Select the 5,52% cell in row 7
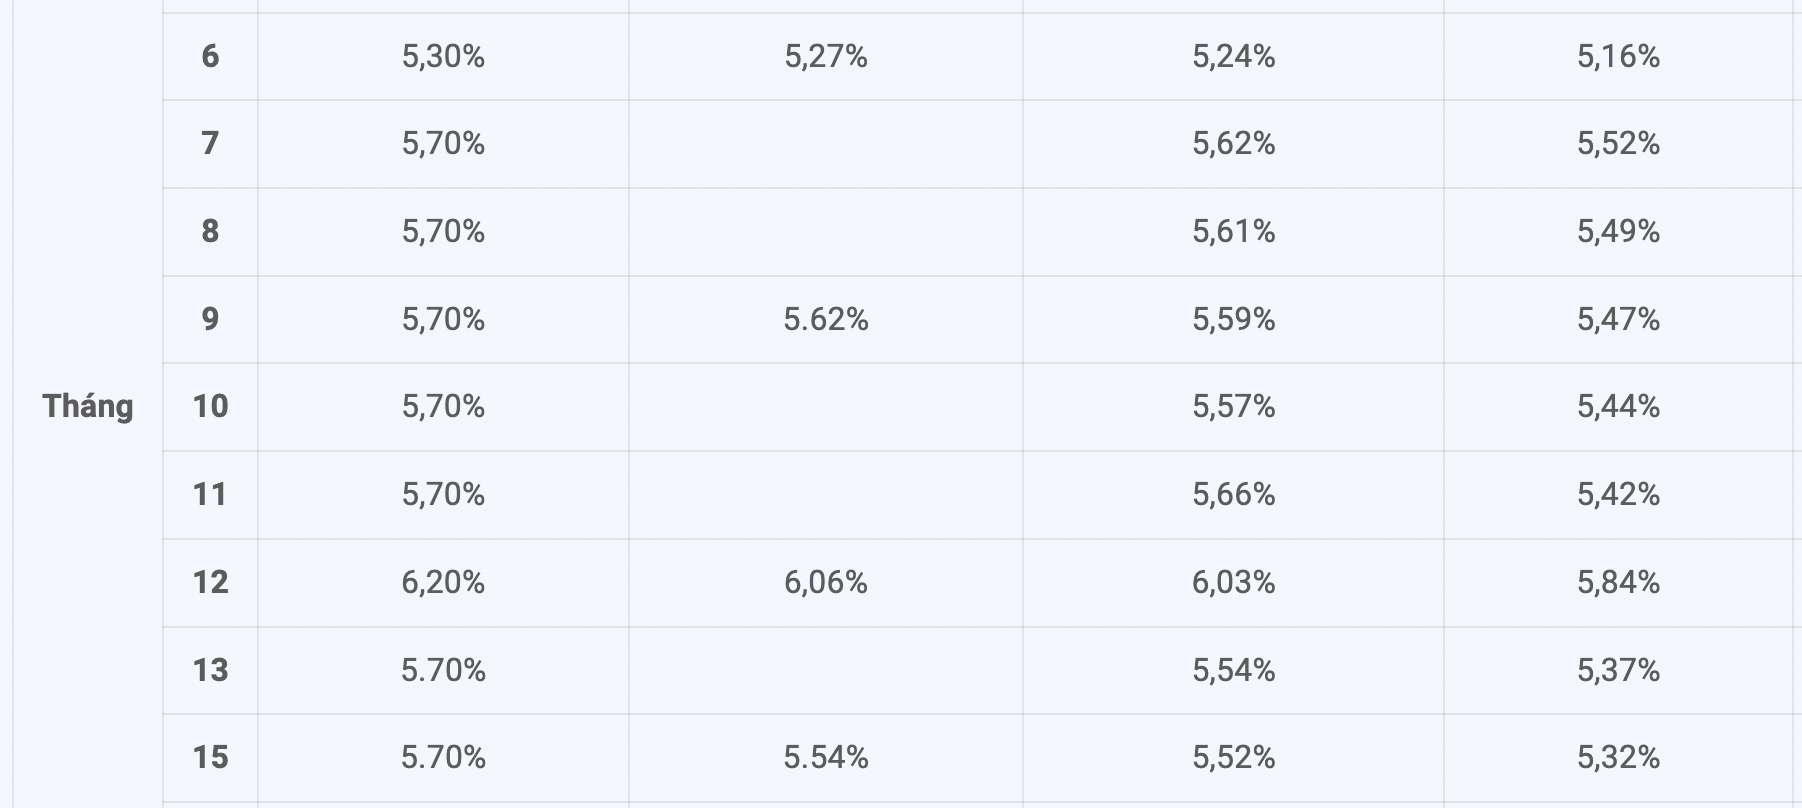The width and height of the screenshot is (1802, 808). [x=1618, y=143]
